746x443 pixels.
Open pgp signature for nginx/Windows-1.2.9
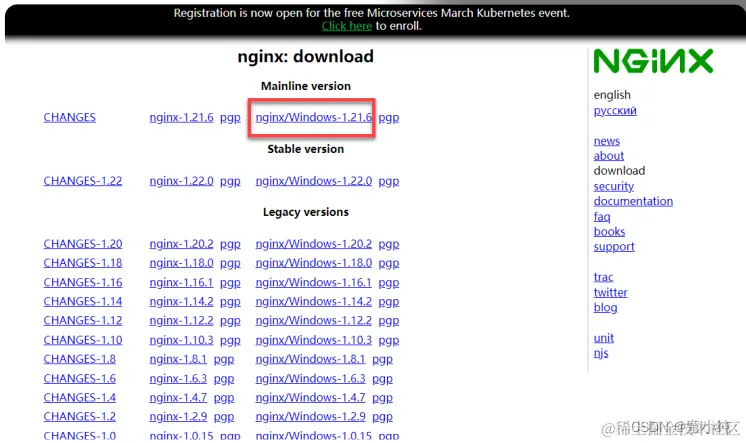pyautogui.click(x=382, y=417)
